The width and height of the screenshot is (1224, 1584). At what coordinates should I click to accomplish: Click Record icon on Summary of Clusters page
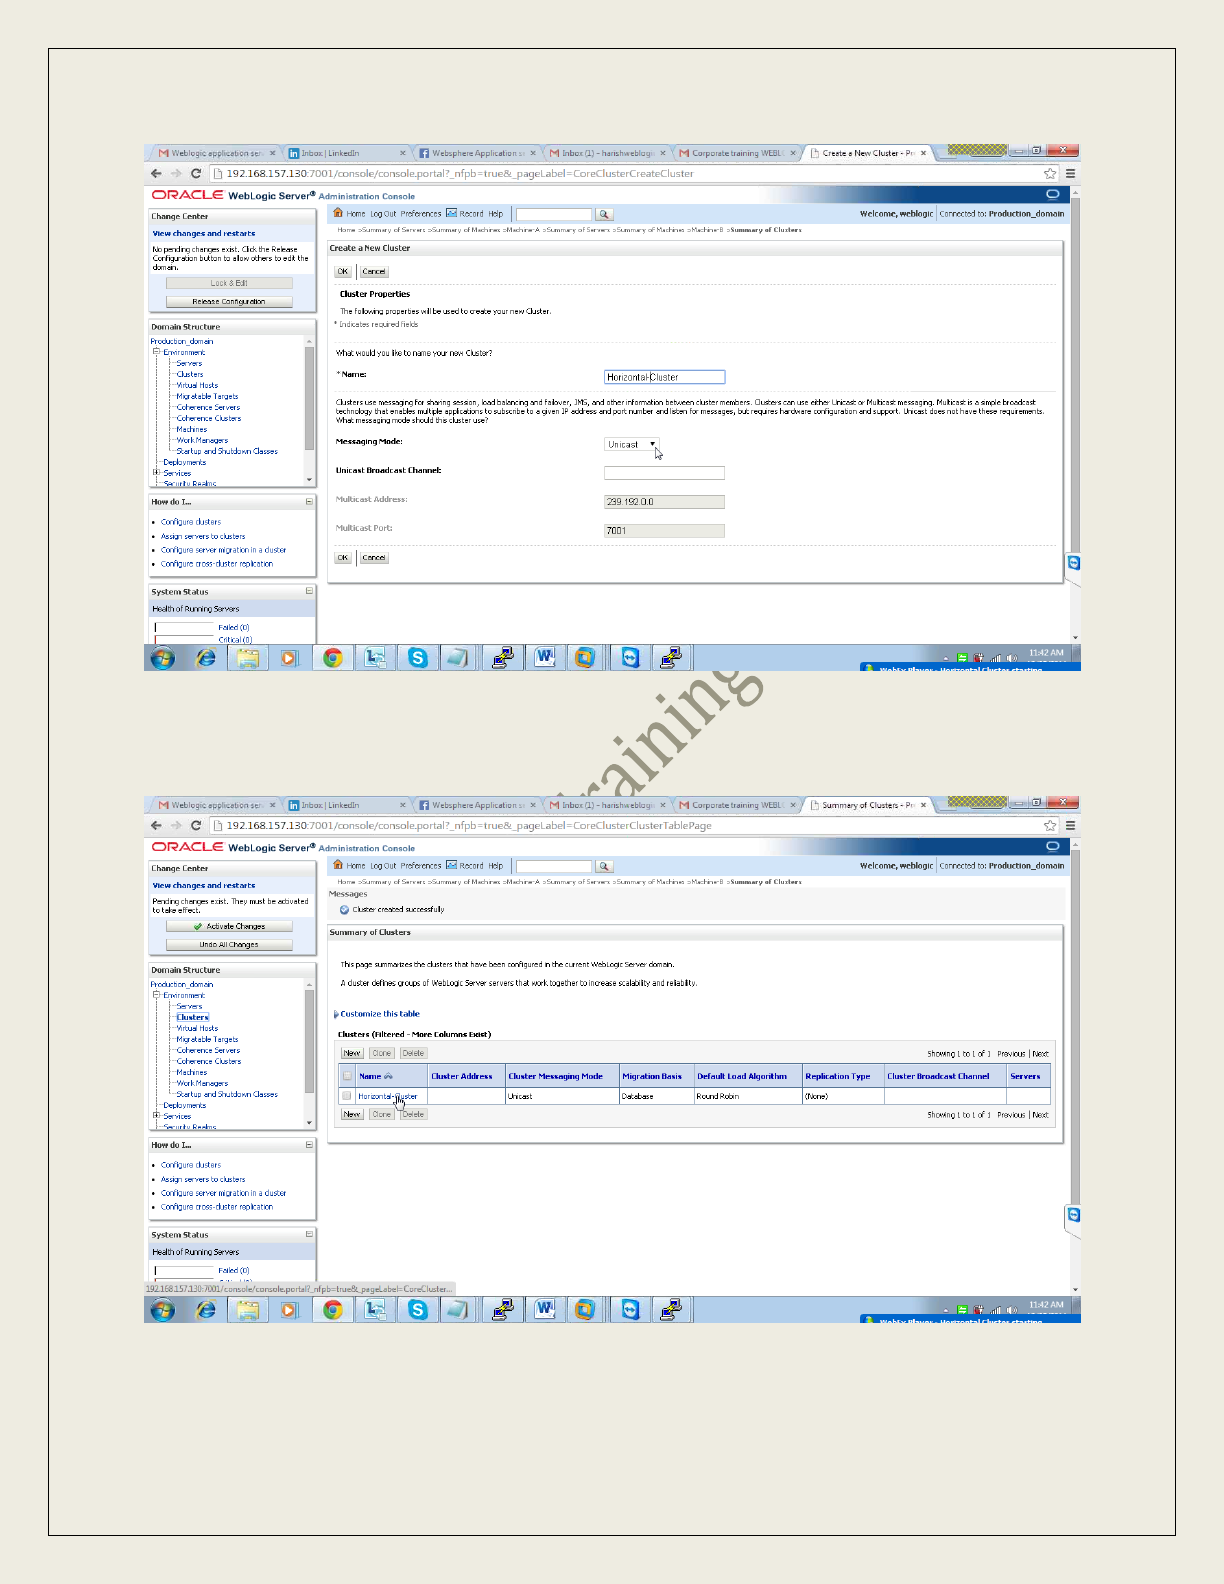(x=451, y=865)
